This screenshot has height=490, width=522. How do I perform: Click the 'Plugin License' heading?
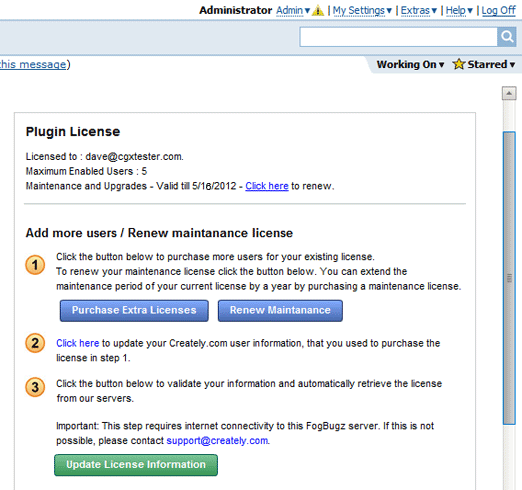tap(73, 132)
